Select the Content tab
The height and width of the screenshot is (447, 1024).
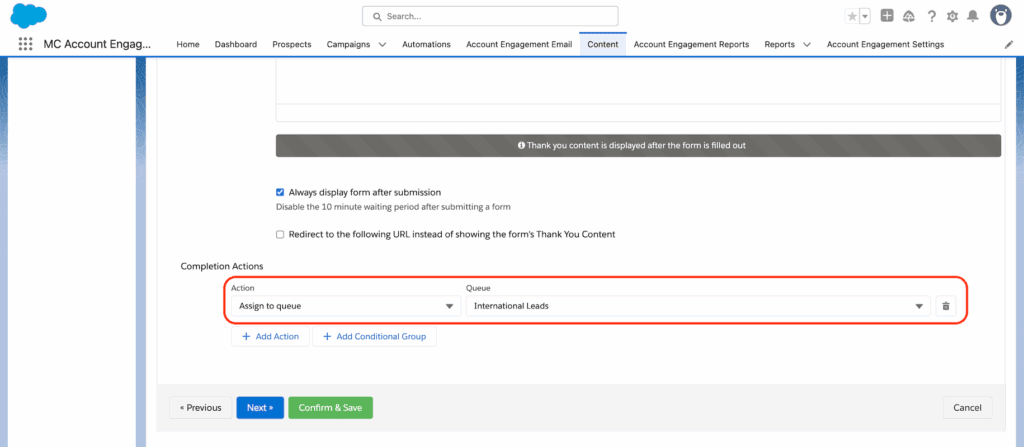point(603,44)
